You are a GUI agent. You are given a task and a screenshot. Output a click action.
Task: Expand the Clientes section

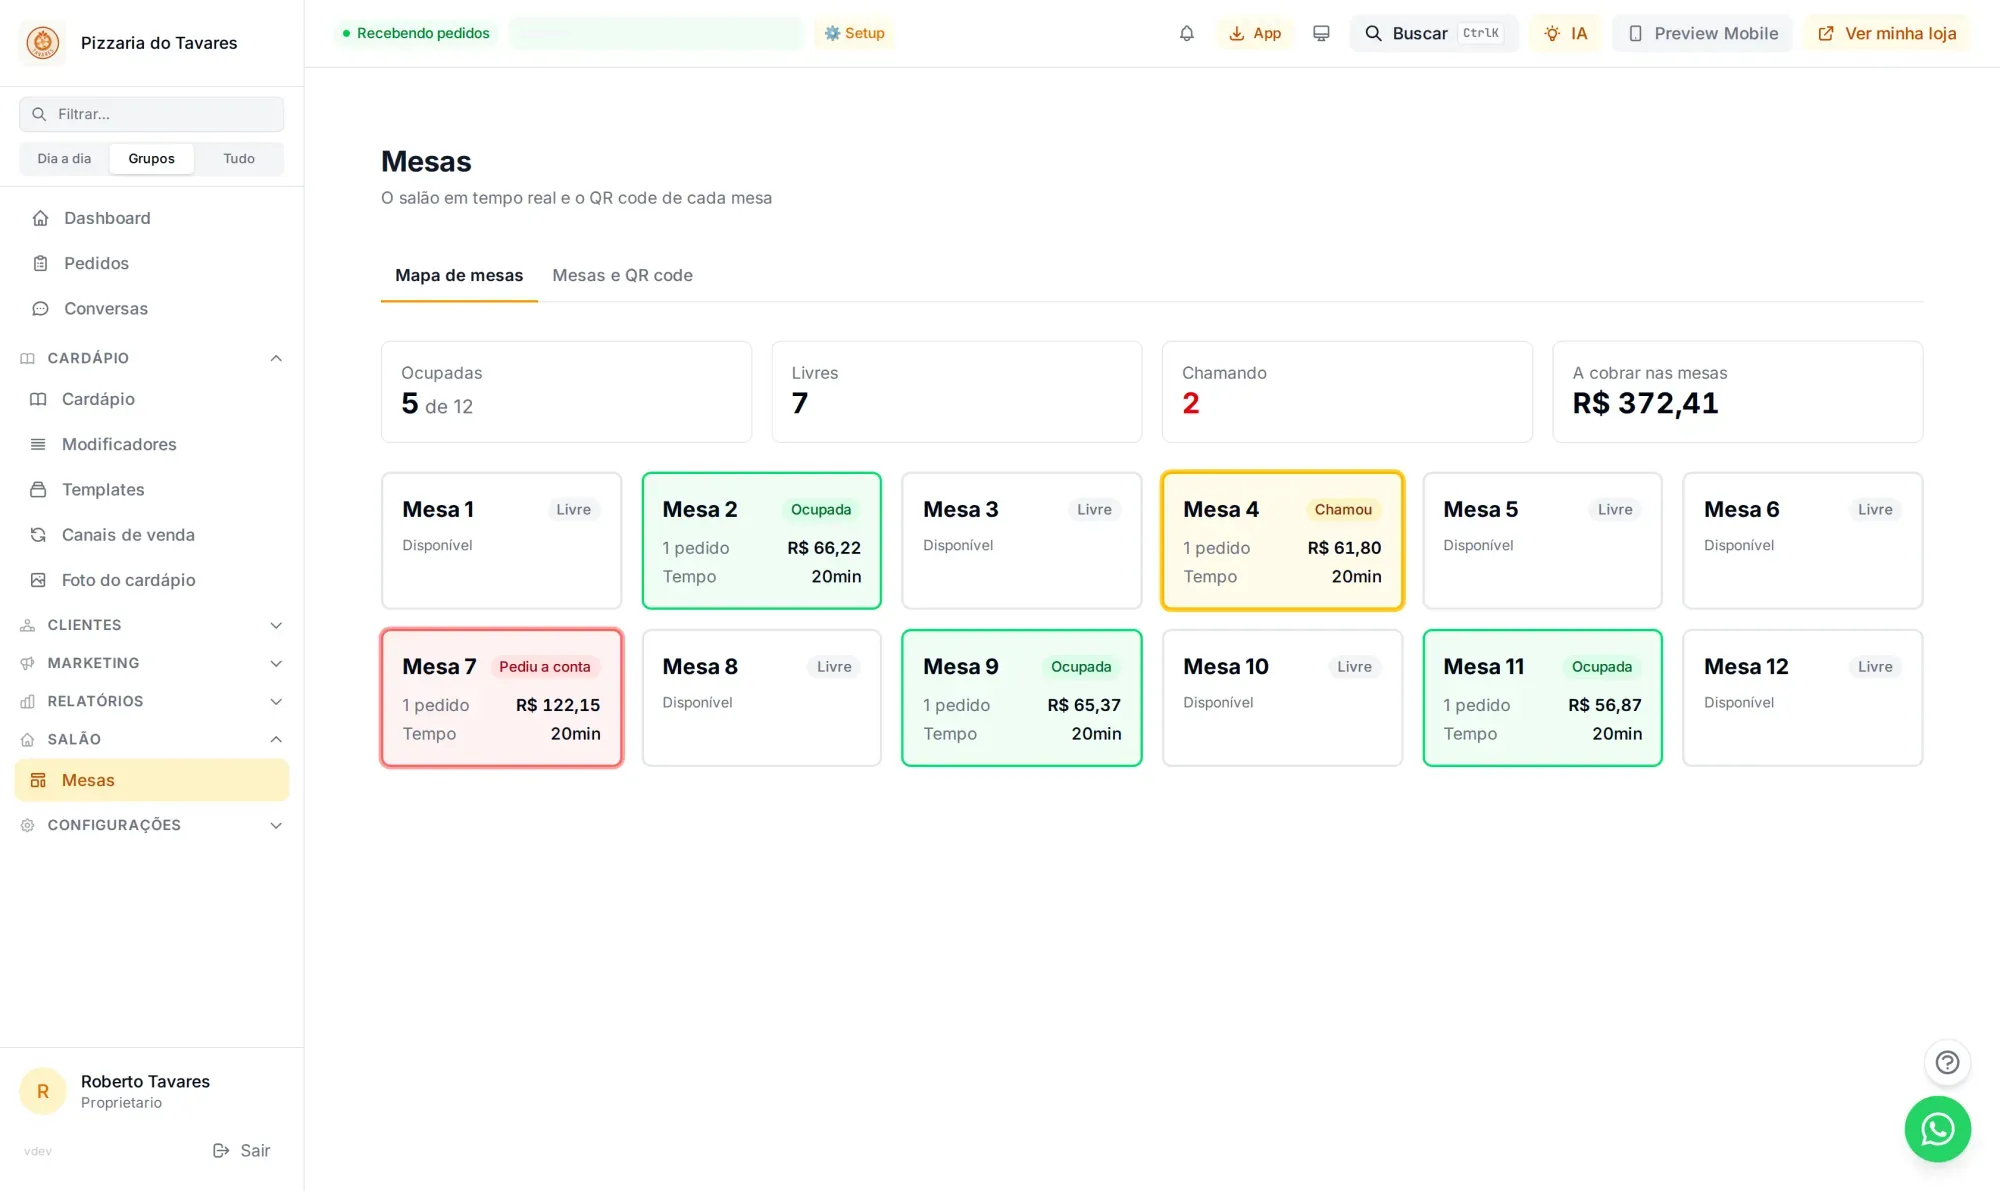pyautogui.click(x=151, y=625)
